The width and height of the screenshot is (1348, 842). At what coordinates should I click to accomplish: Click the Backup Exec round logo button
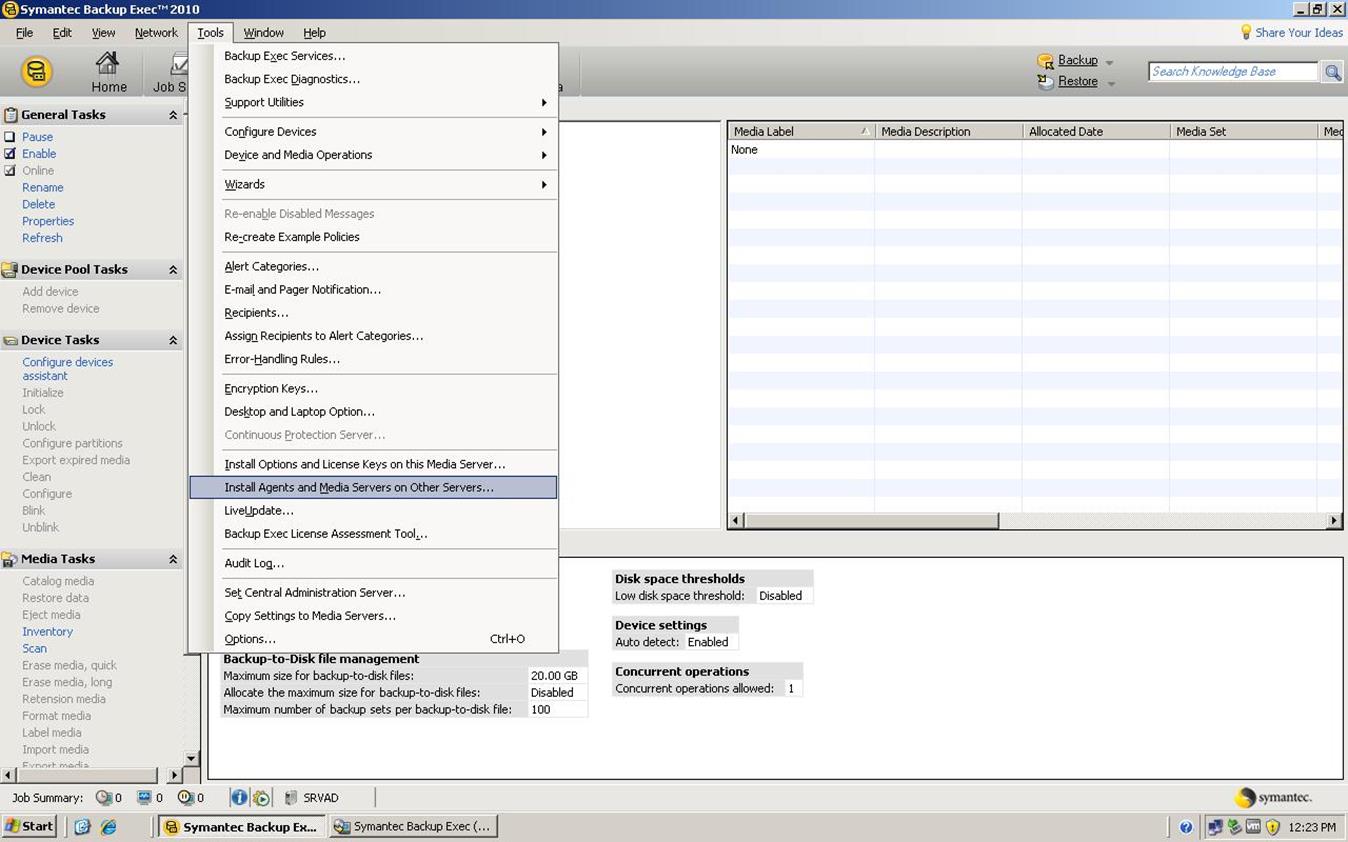click(x=37, y=71)
